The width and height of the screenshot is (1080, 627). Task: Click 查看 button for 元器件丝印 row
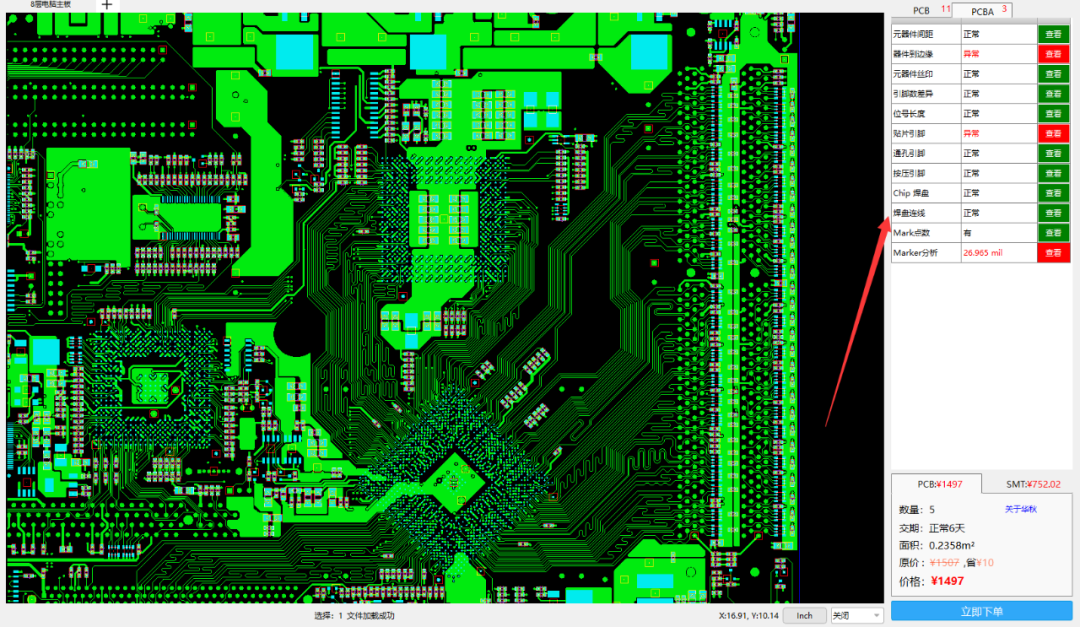(1053, 74)
